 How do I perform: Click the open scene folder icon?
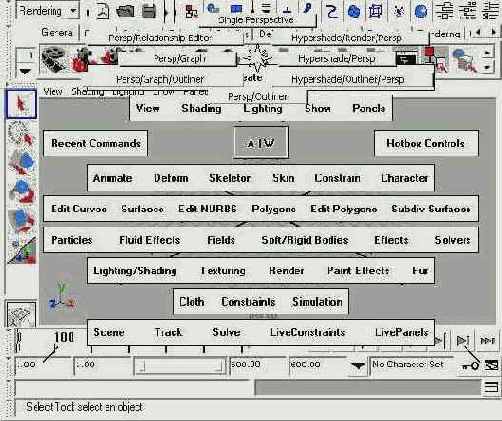(x=125, y=11)
